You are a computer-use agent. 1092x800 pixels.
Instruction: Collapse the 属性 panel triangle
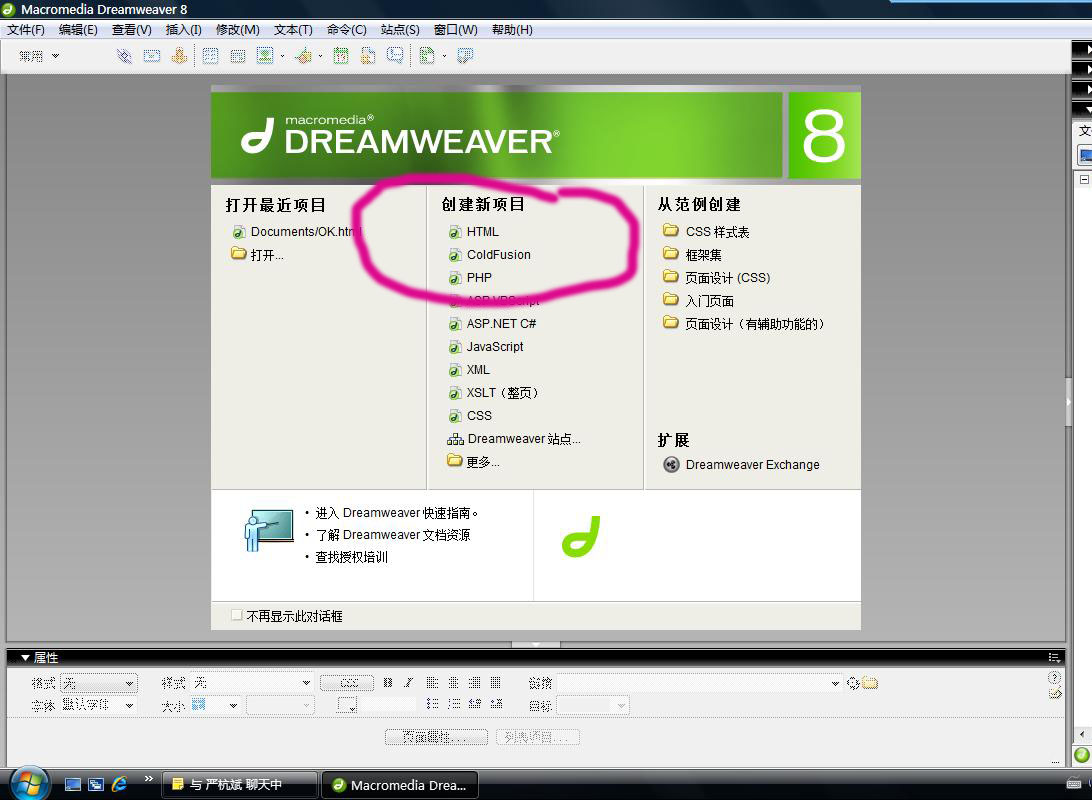coord(25,657)
